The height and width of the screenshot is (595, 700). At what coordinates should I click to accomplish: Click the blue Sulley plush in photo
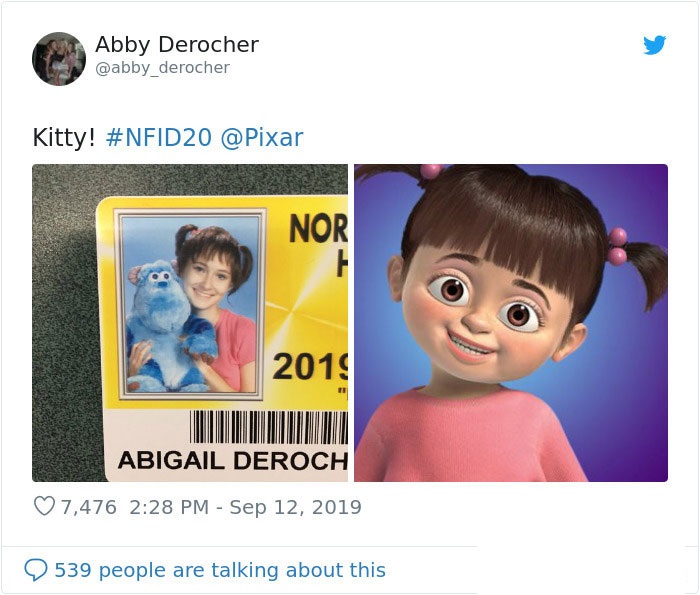163,326
